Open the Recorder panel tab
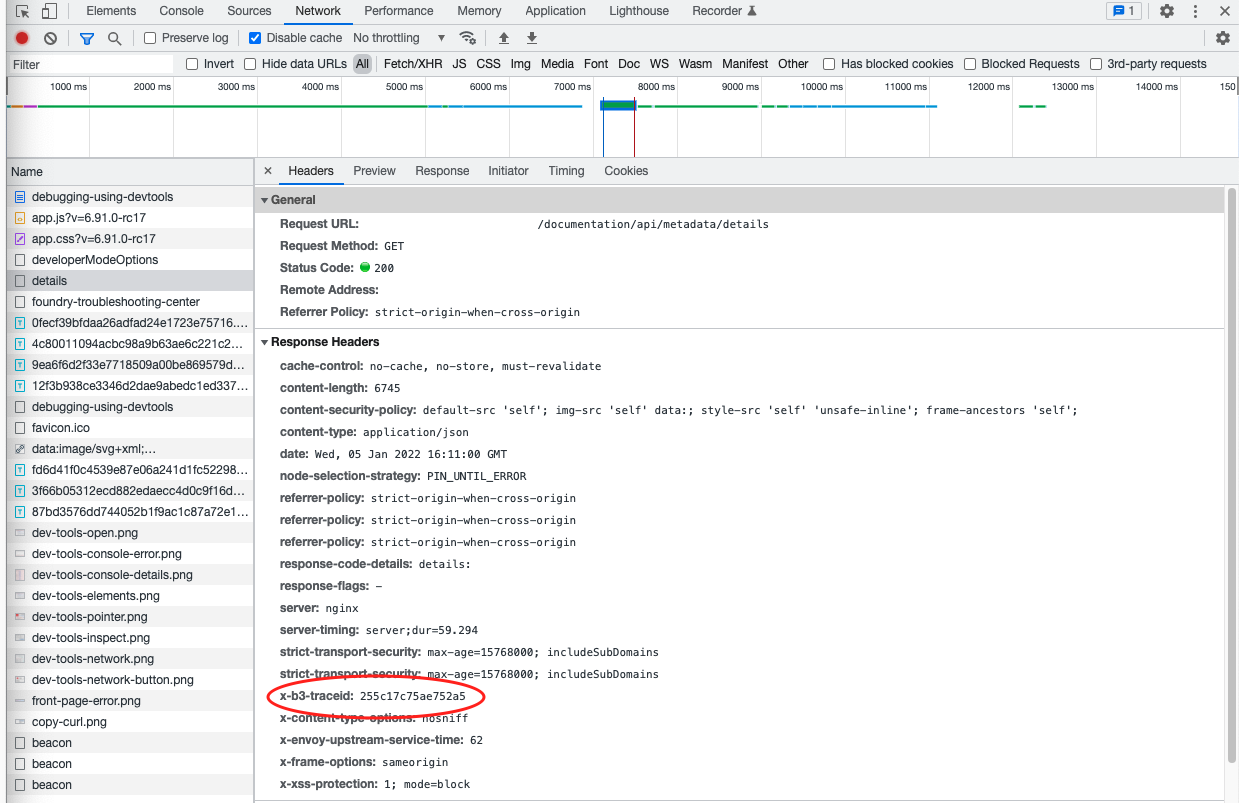 click(x=724, y=11)
